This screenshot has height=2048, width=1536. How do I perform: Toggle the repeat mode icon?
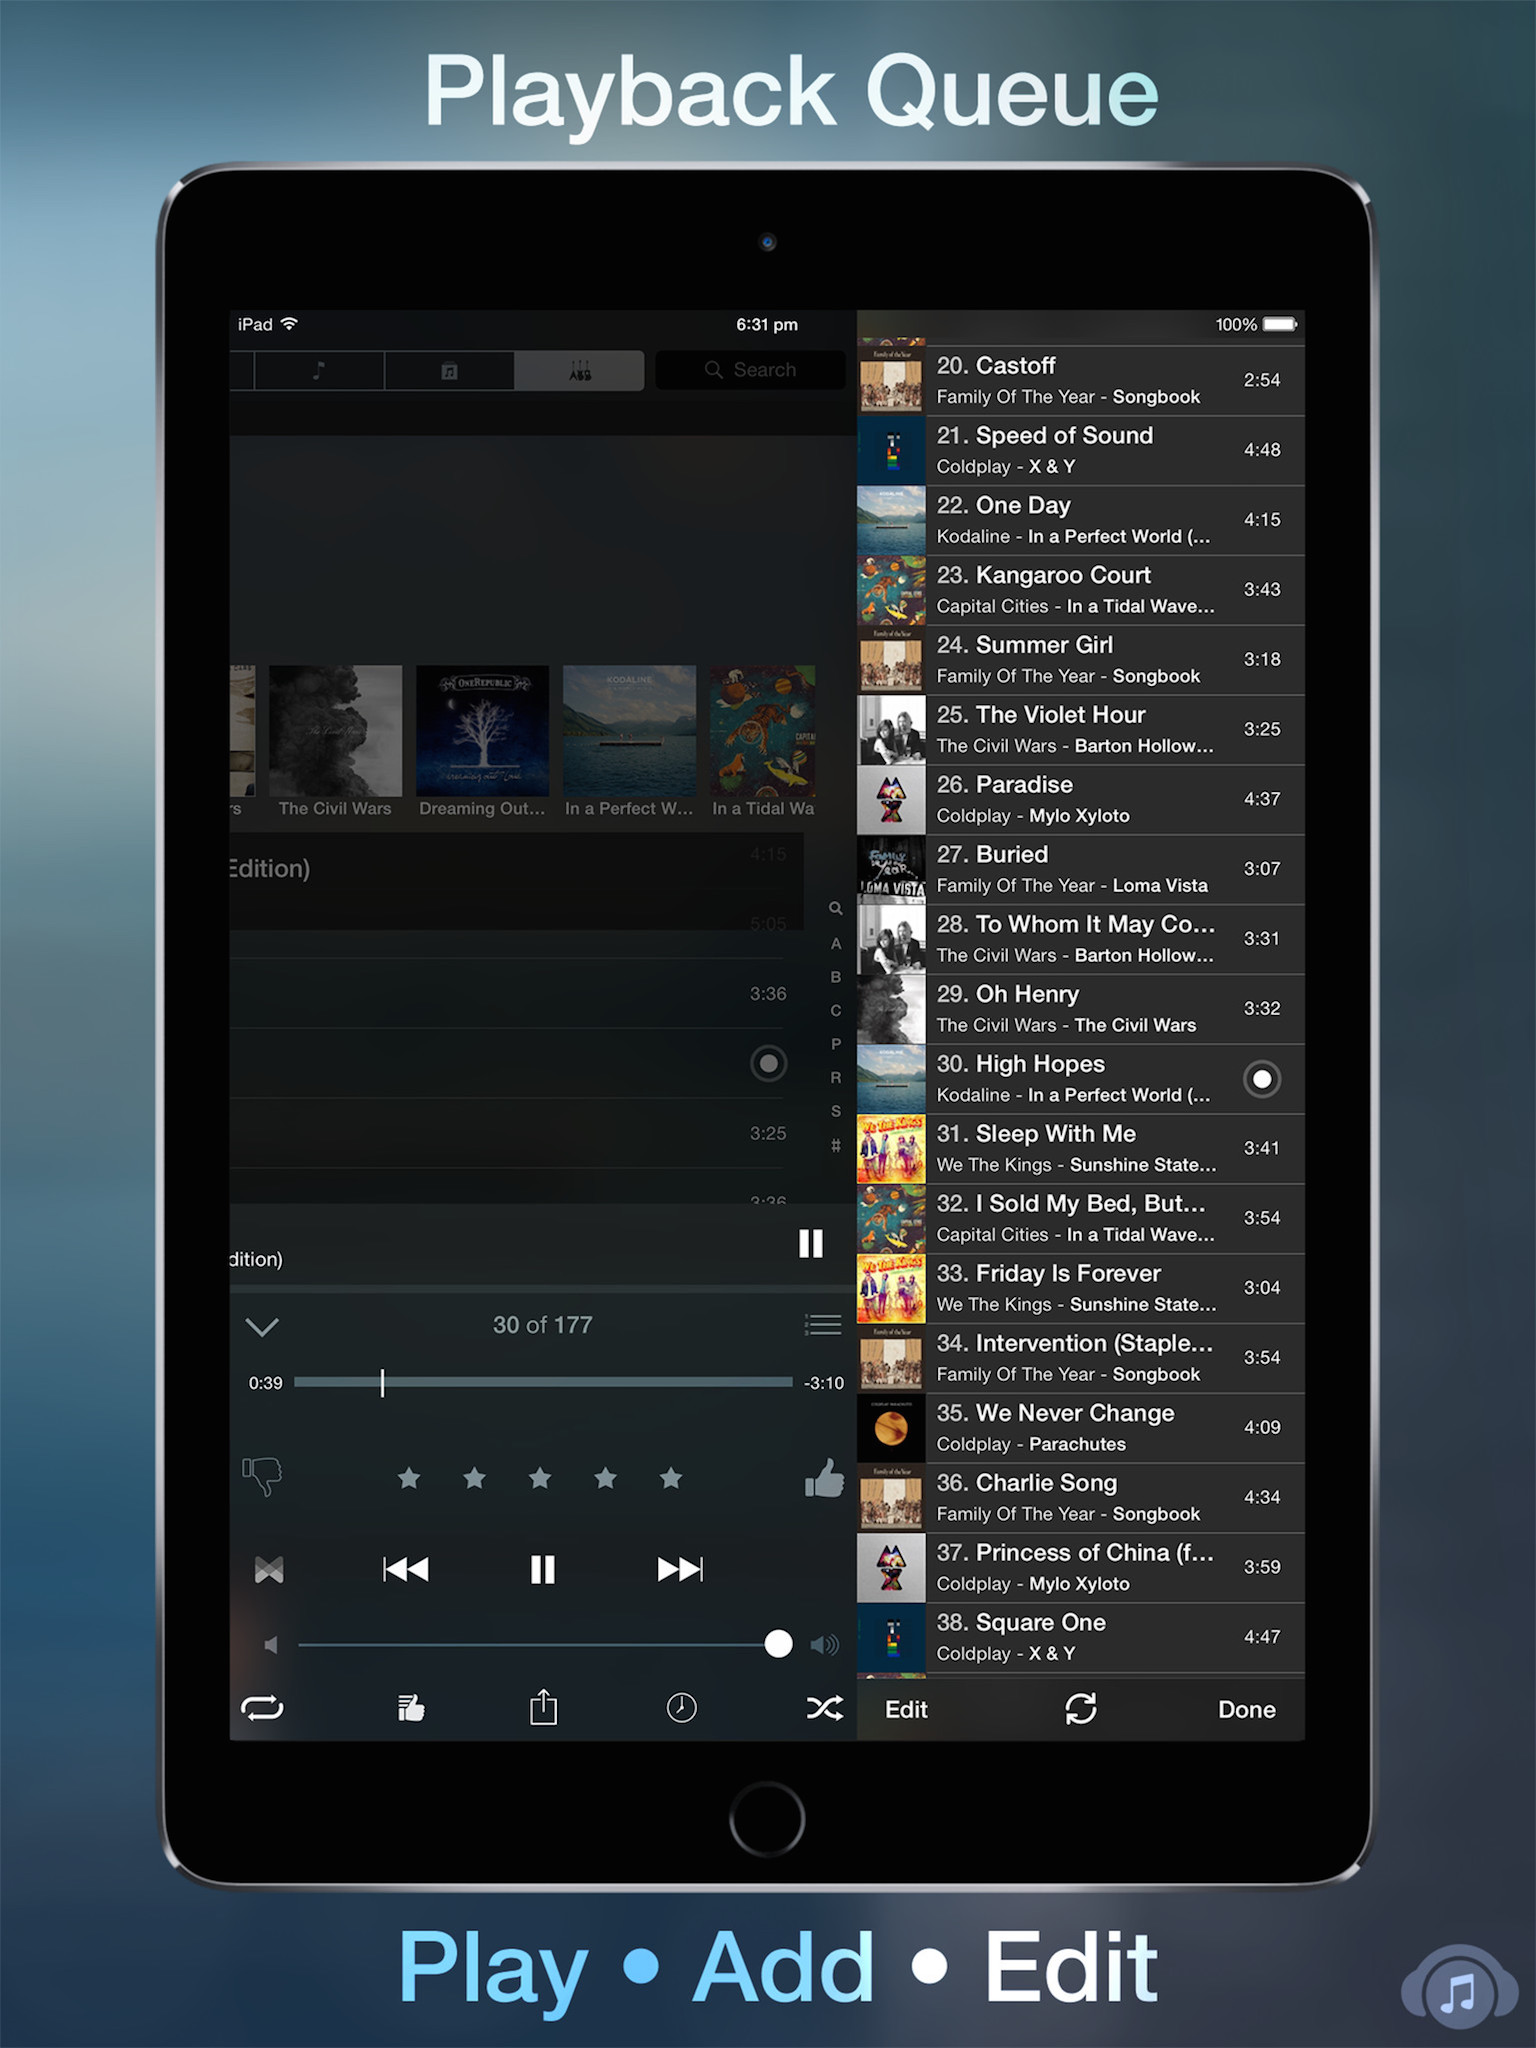262,1708
